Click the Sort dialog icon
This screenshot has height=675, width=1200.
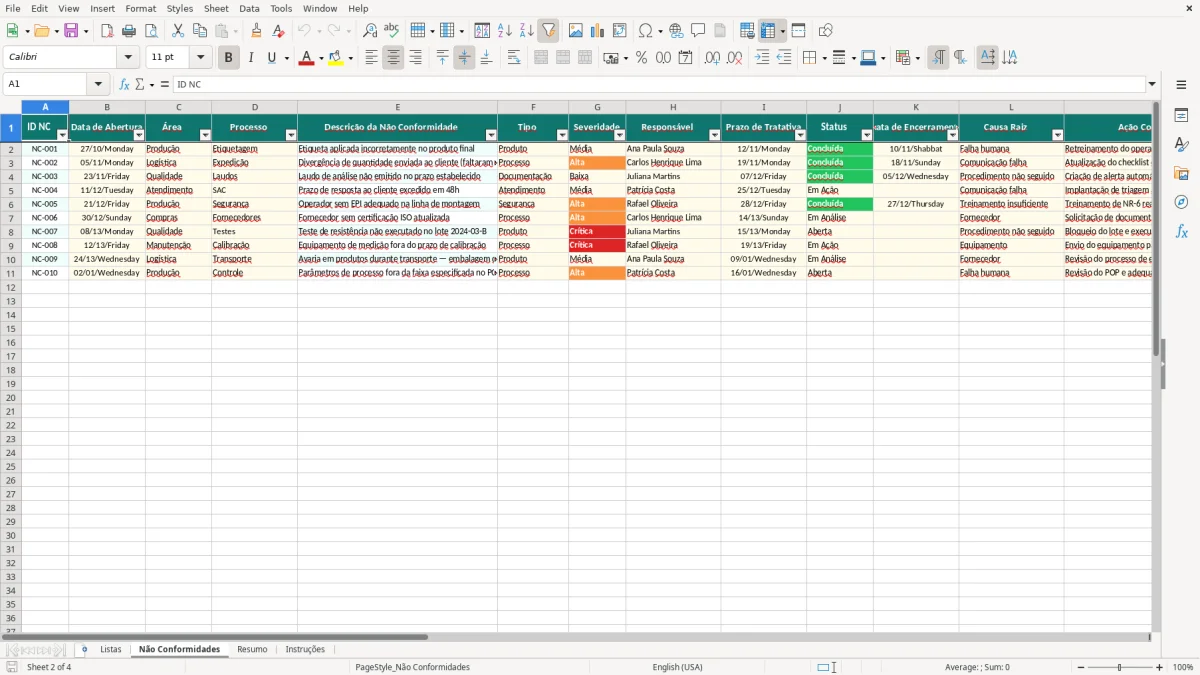(x=482, y=31)
